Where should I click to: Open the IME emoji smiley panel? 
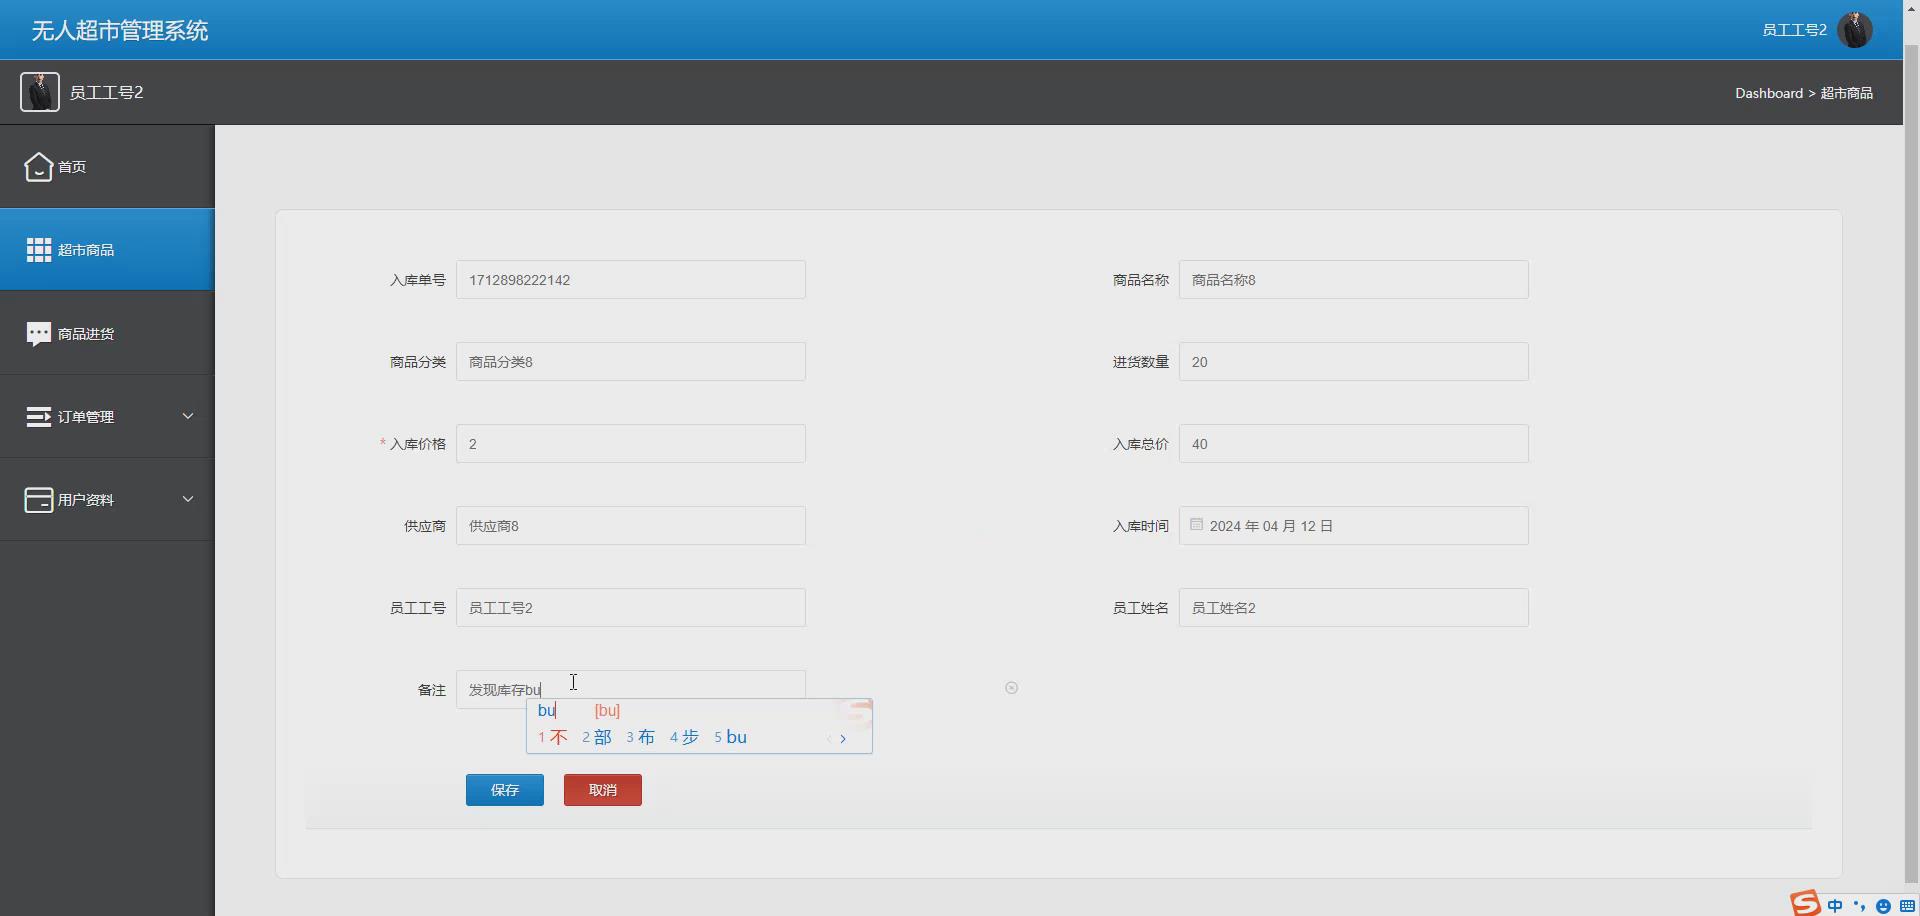pos(1883,906)
